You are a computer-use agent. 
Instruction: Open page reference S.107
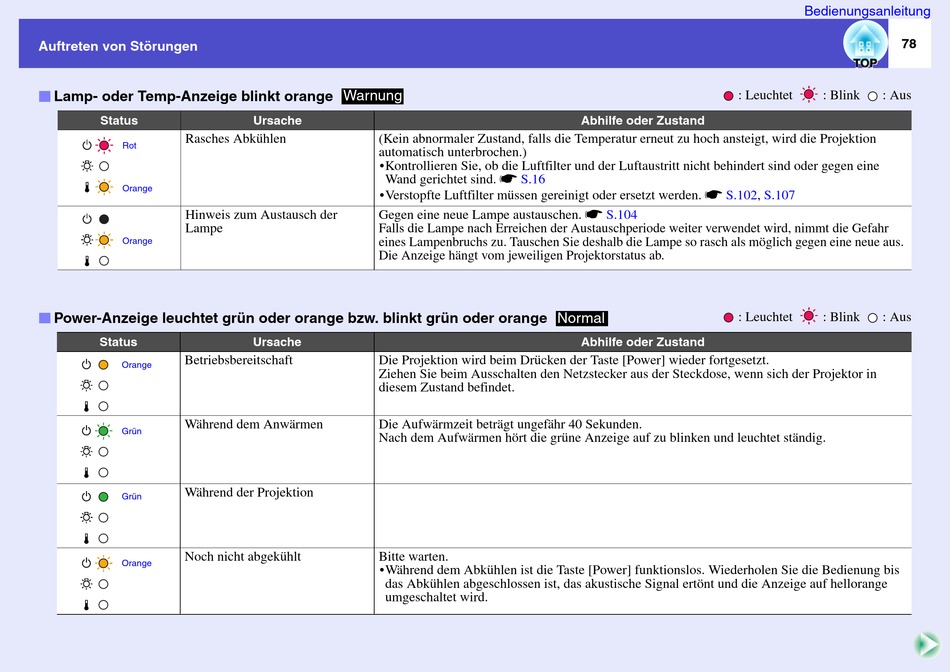779,195
